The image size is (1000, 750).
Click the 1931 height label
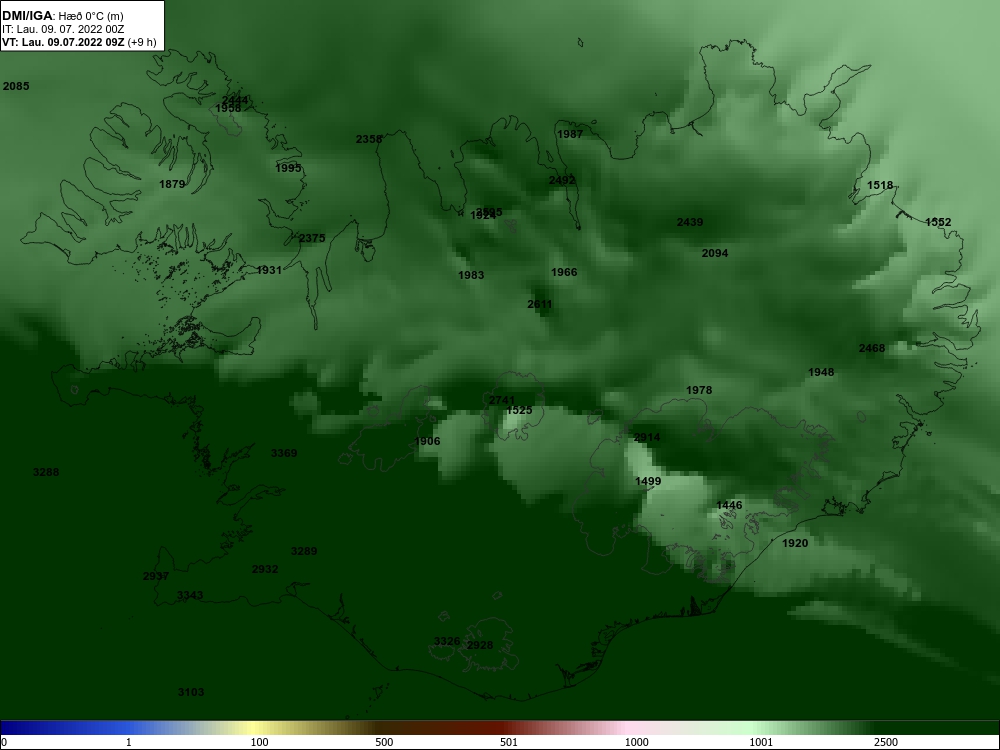pos(268,270)
